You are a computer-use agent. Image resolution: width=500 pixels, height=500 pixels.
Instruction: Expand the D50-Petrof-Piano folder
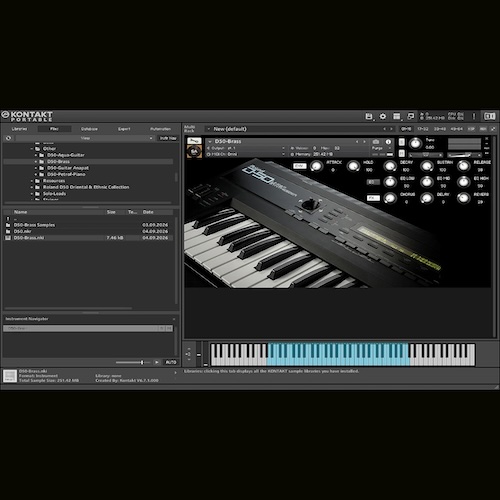[x=36, y=175]
